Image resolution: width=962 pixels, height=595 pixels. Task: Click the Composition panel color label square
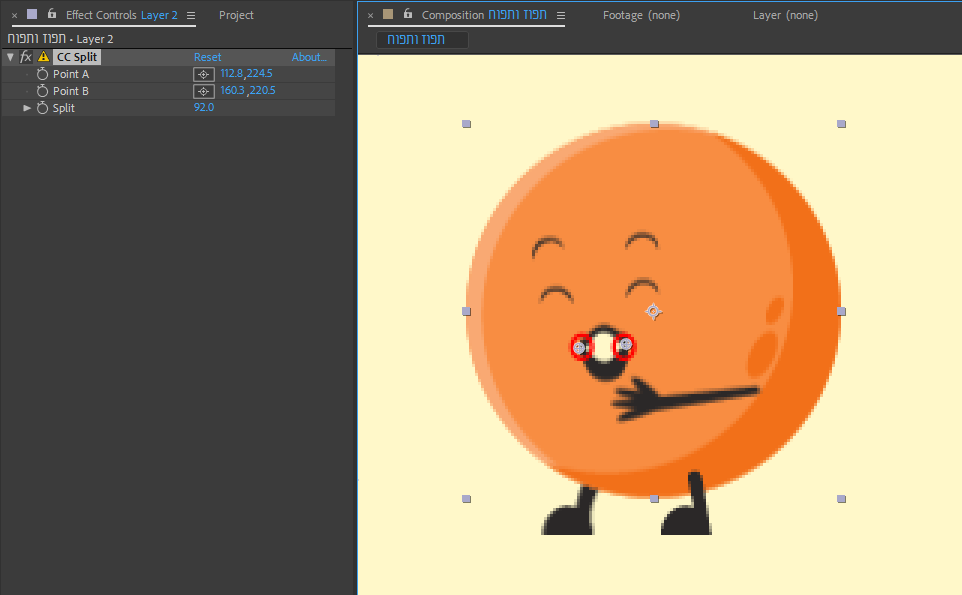pyautogui.click(x=388, y=13)
